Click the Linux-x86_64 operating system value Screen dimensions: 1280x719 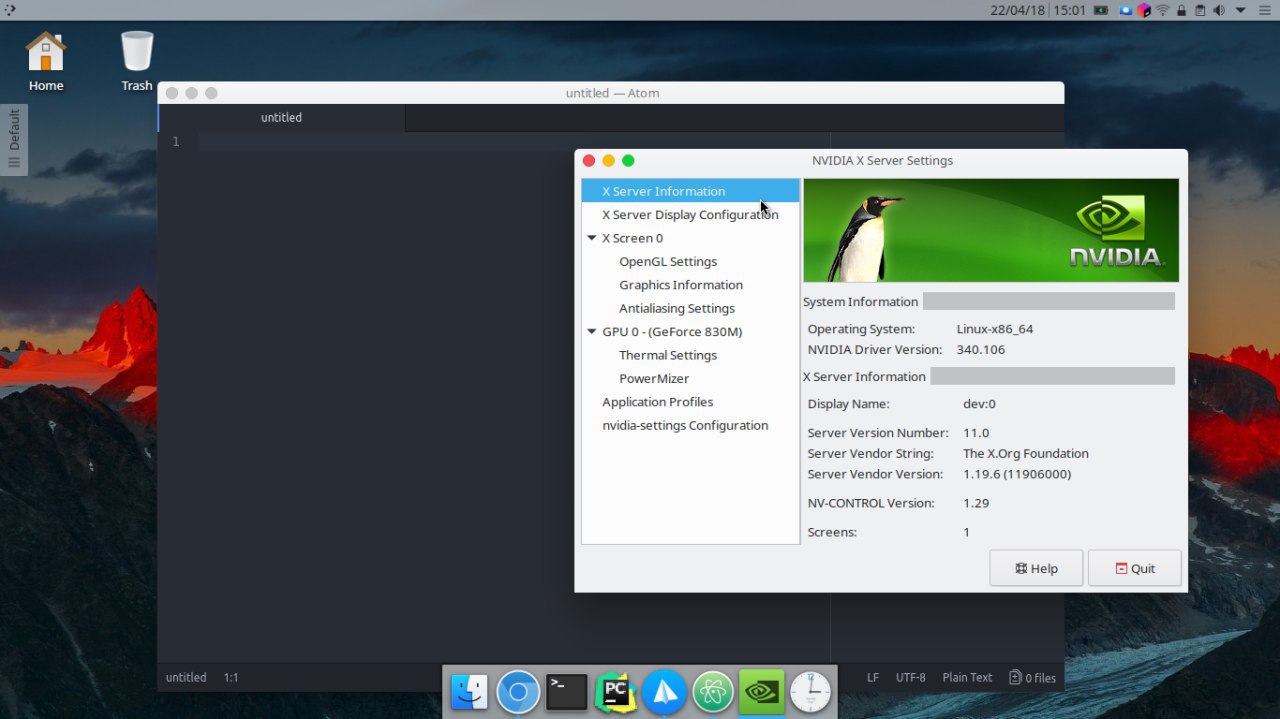[x=995, y=329]
